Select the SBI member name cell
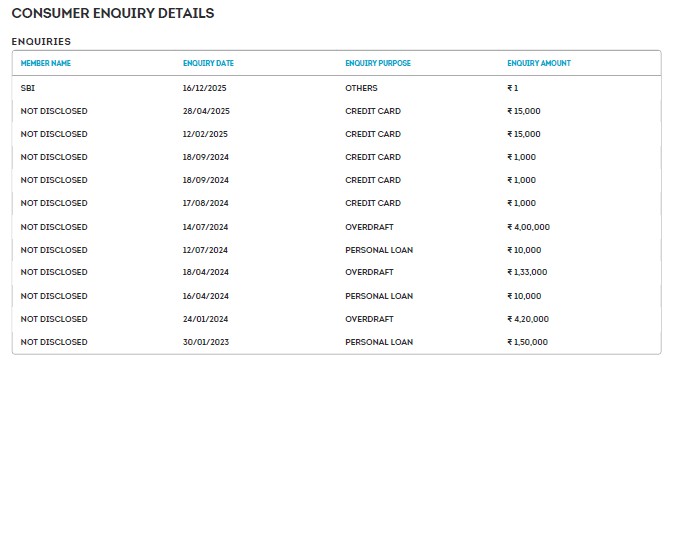The image size is (677, 547). click(27, 88)
